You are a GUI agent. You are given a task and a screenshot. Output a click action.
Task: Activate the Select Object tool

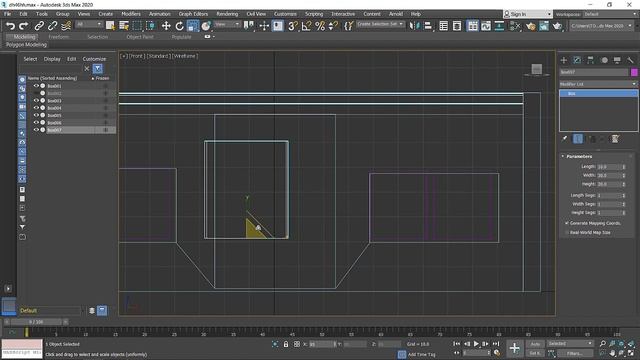[x=110, y=26]
